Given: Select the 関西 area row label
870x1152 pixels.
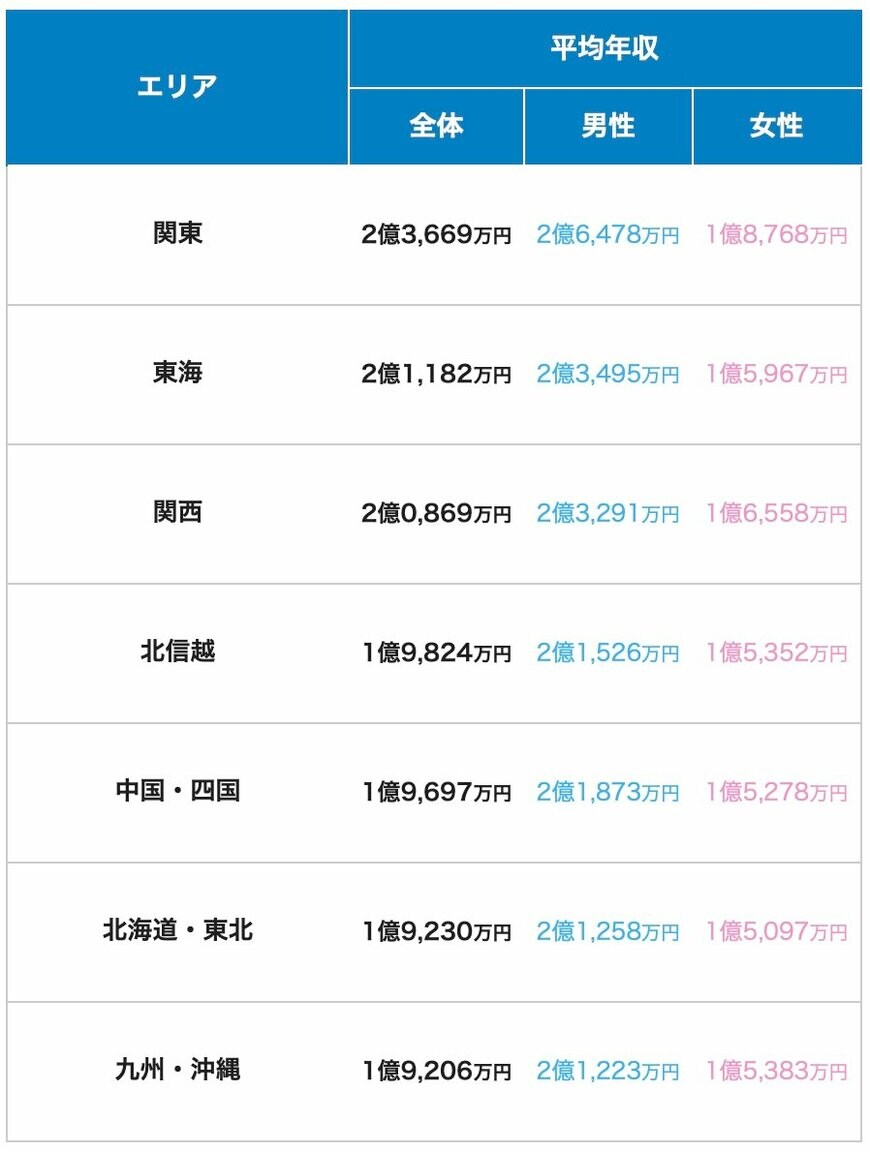Looking at the screenshot, I should 177,513.
